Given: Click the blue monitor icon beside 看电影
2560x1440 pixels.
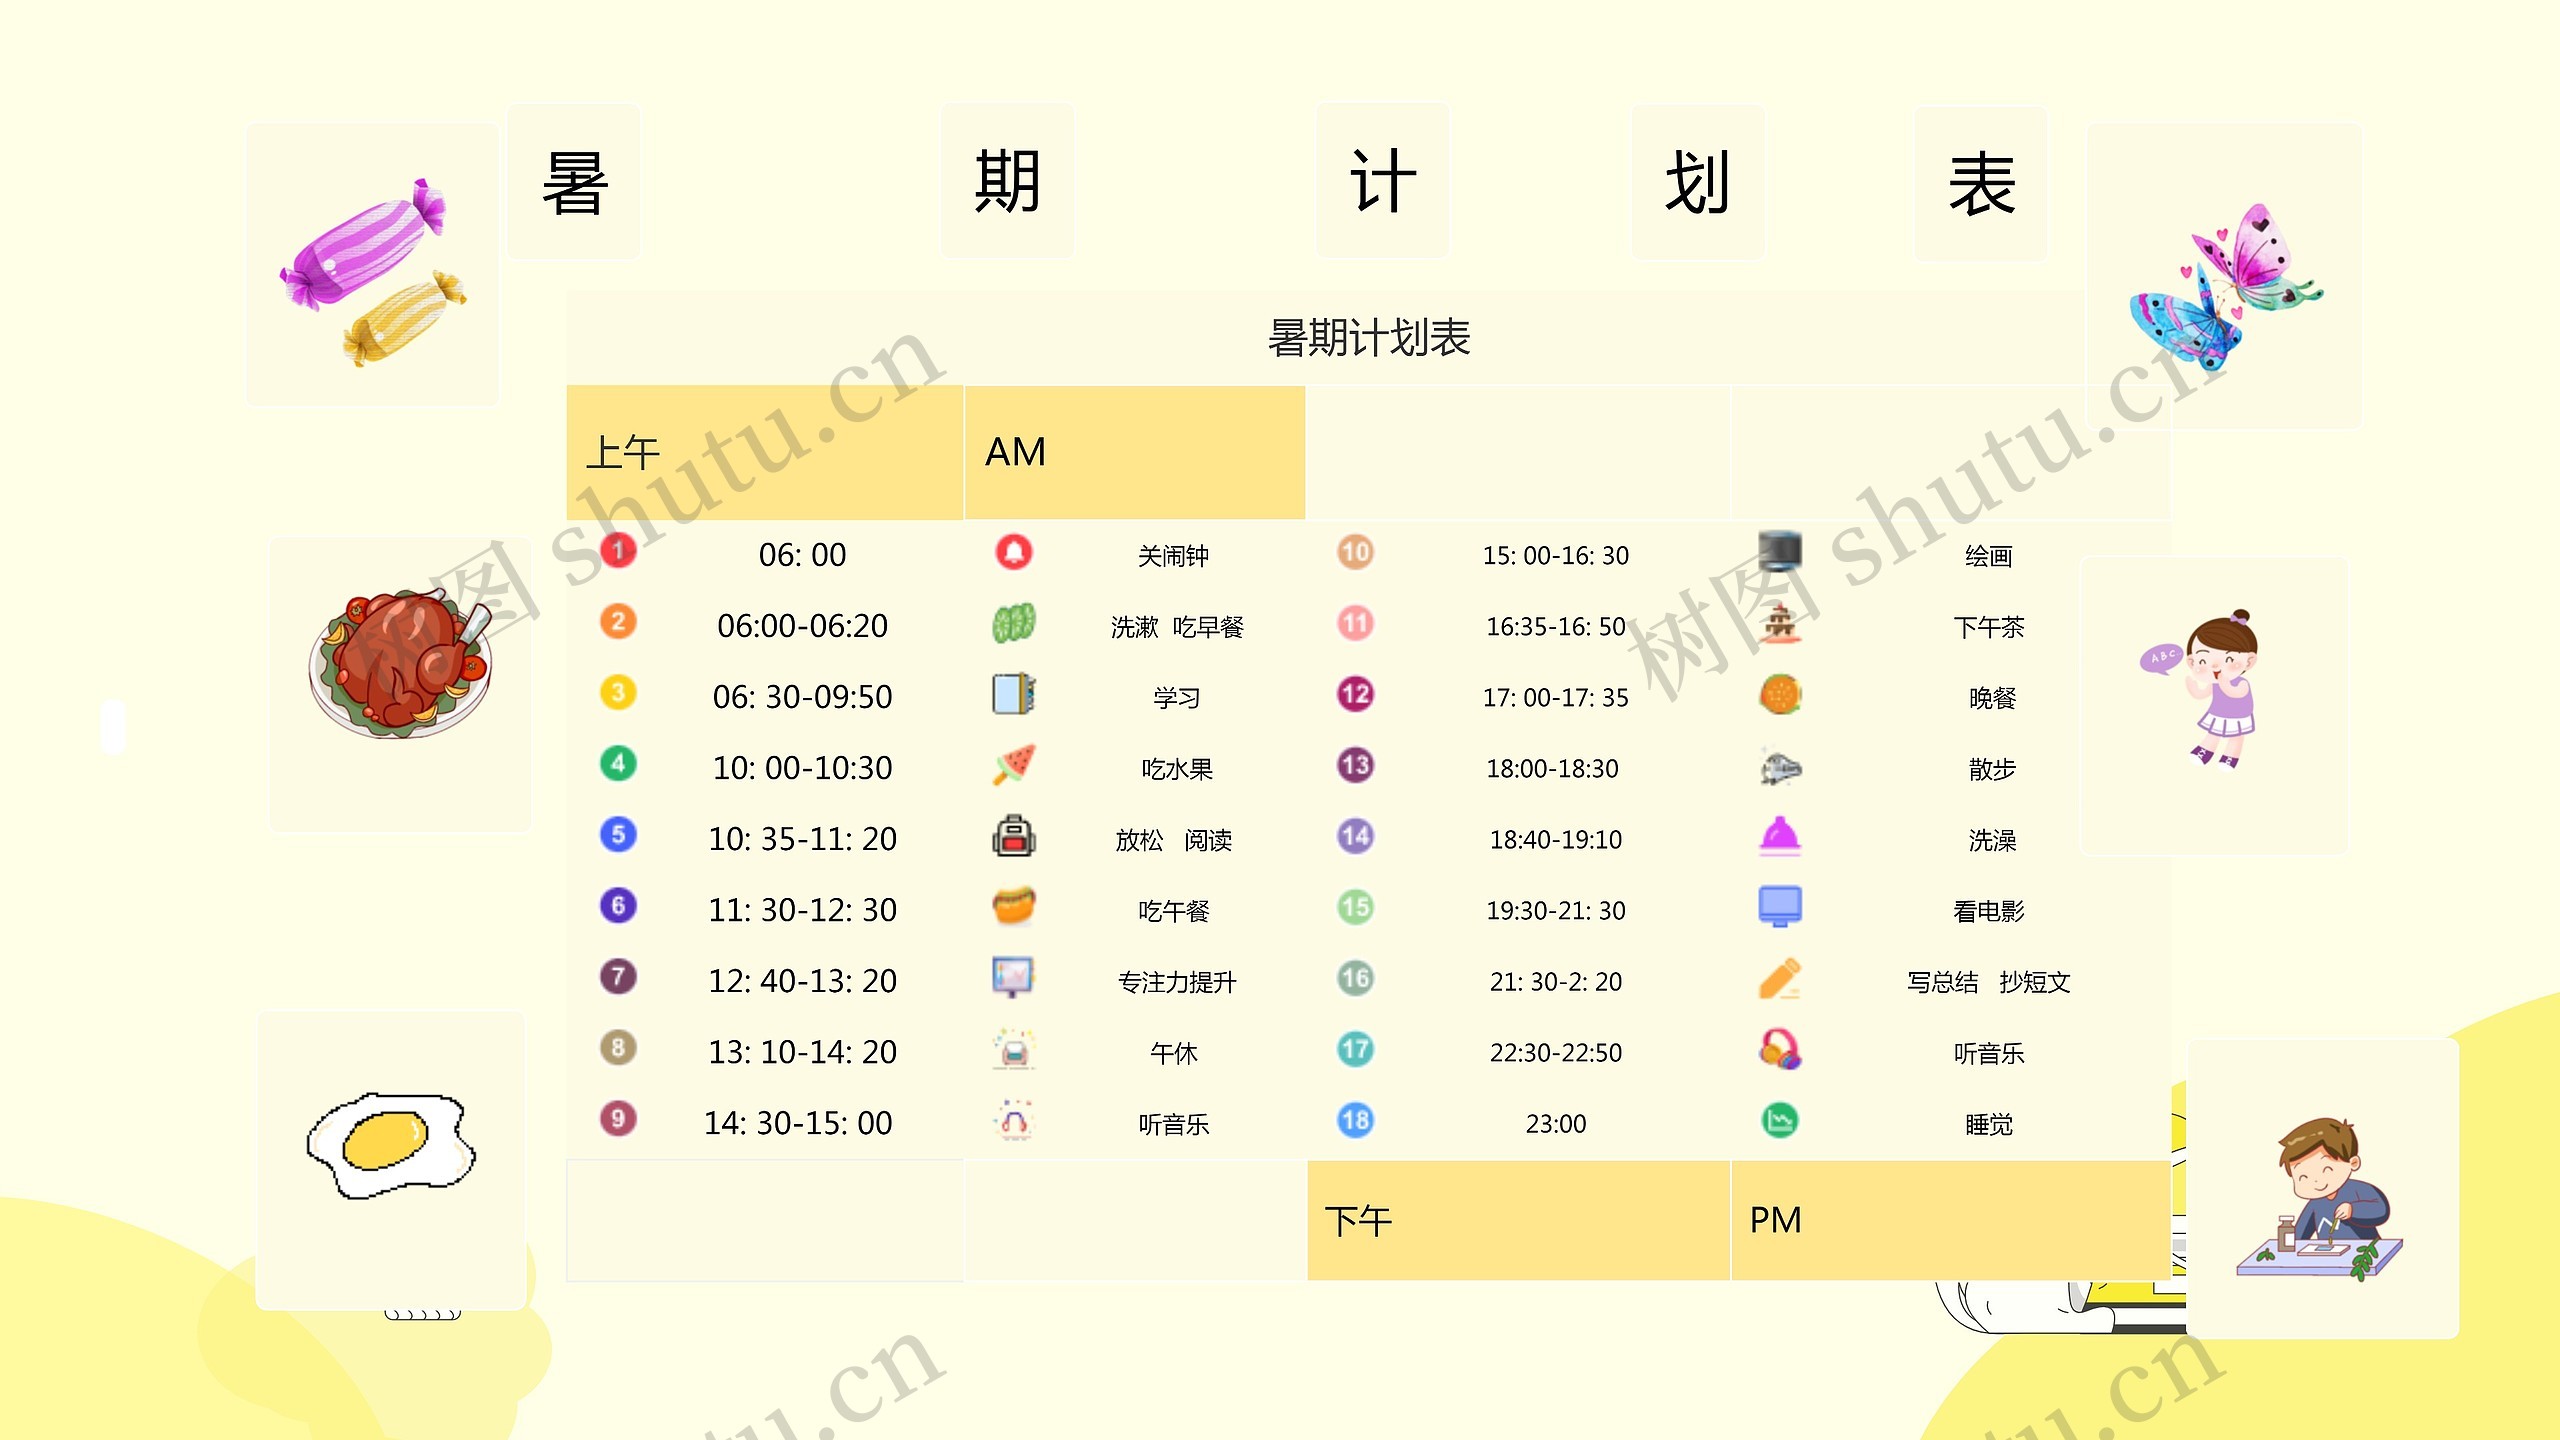Looking at the screenshot, I should (1780, 907).
